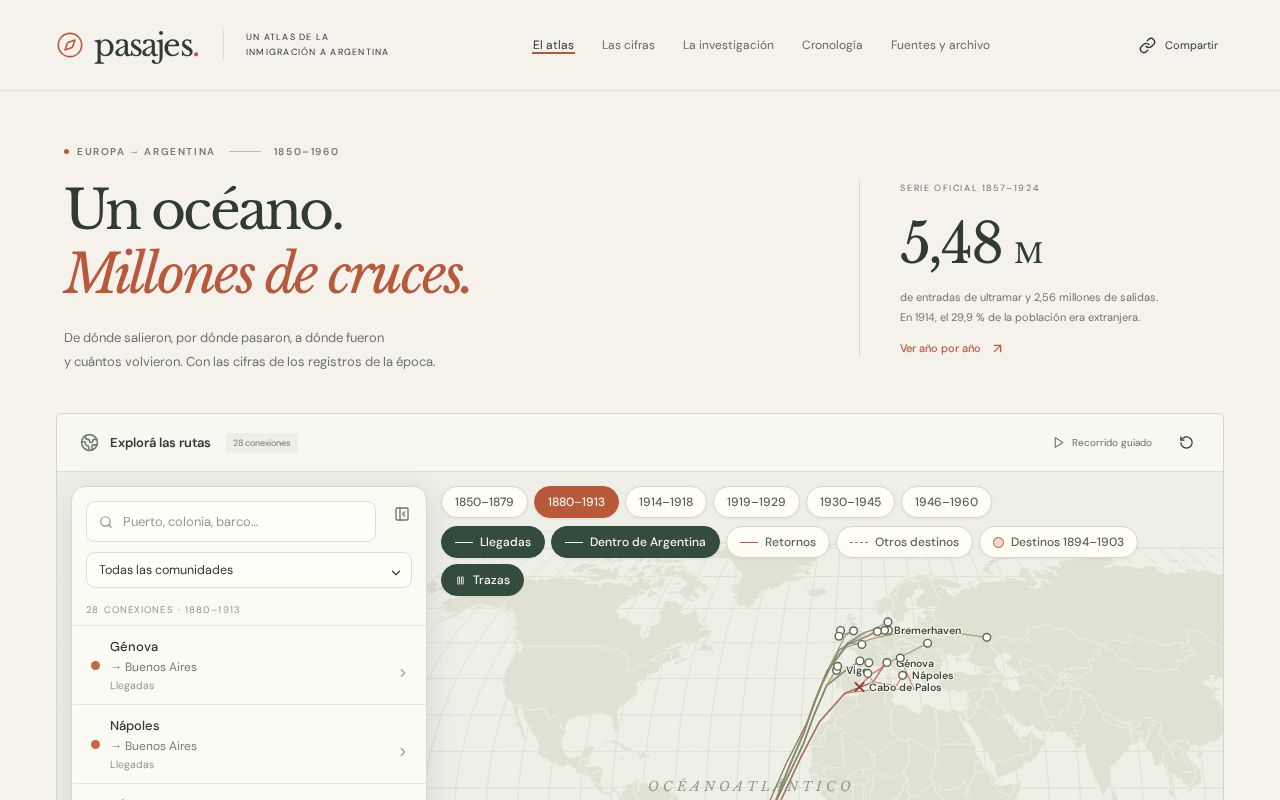The width and height of the screenshot is (1280, 800).
Task: Select the active 1880–1913 period tab
Action: point(576,502)
